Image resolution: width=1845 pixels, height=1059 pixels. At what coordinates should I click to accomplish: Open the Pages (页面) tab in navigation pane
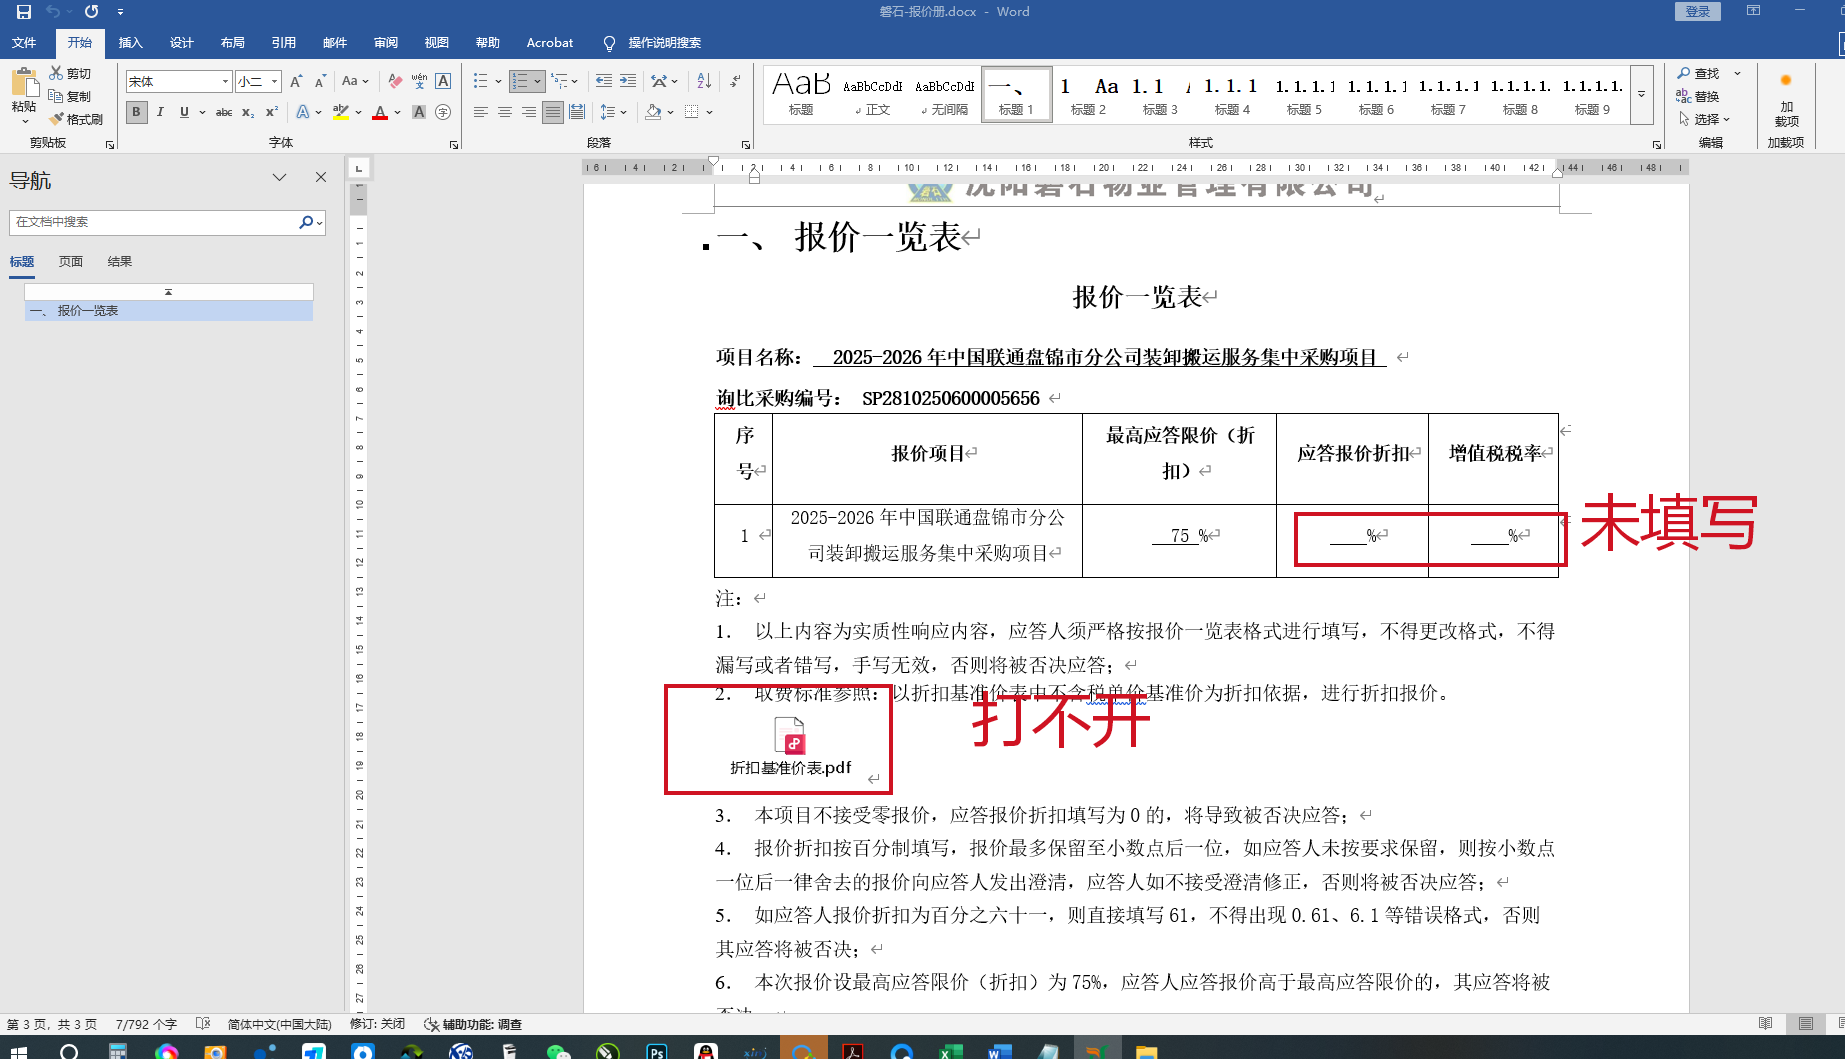click(x=71, y=261)
